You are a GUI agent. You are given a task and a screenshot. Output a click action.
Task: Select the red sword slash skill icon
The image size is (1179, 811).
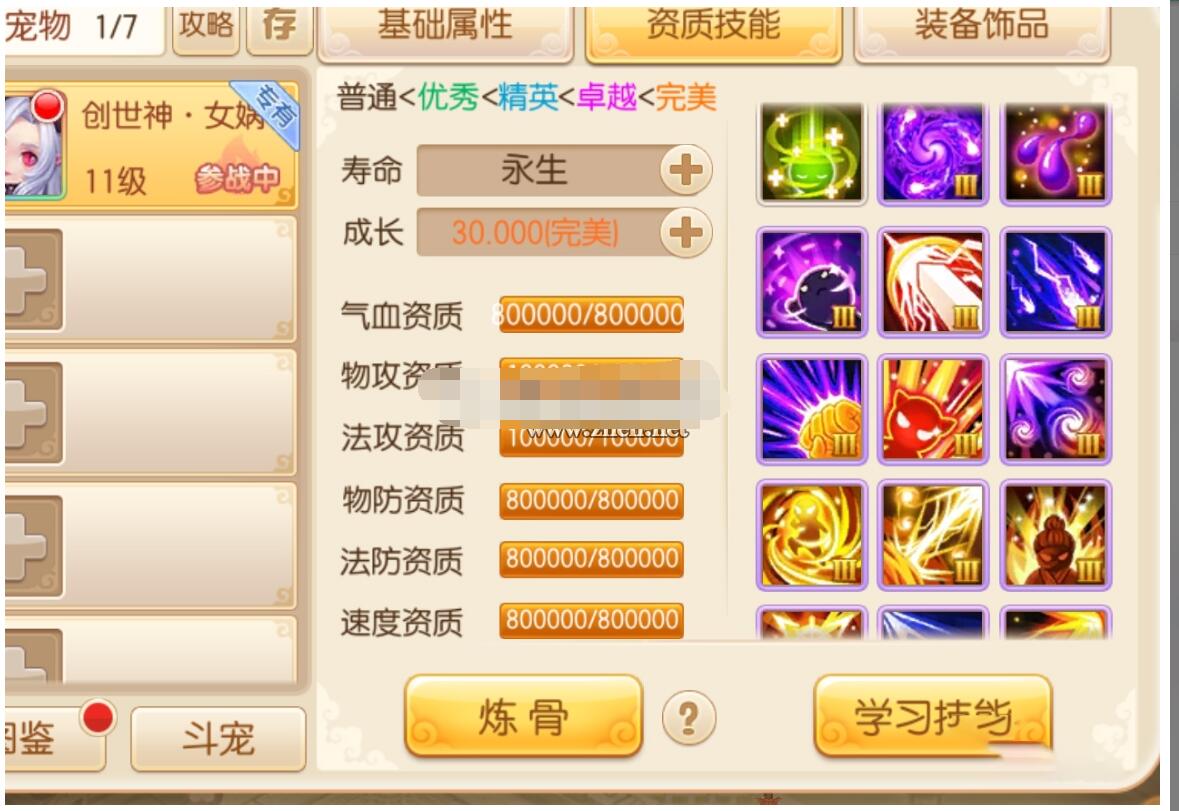[x=933, y=282]
